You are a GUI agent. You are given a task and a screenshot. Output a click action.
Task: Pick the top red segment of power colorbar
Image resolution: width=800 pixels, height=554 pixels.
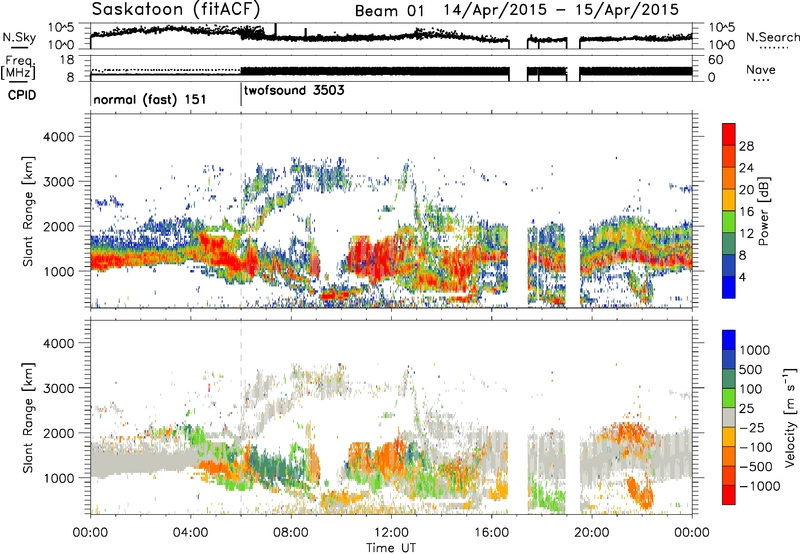(x=729, y=135)
